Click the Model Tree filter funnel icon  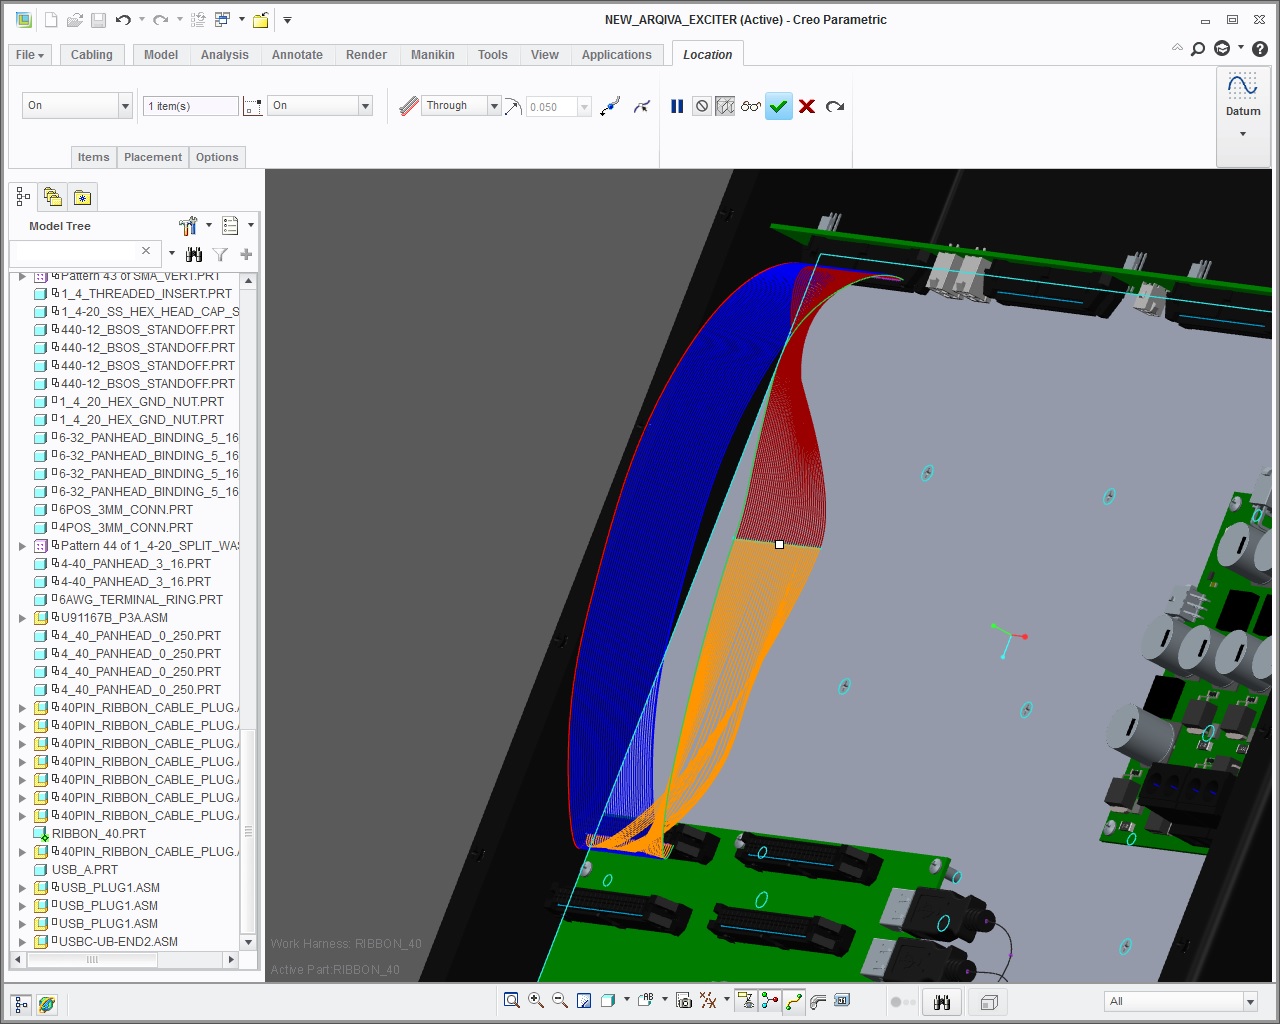(x=220, y=254)
